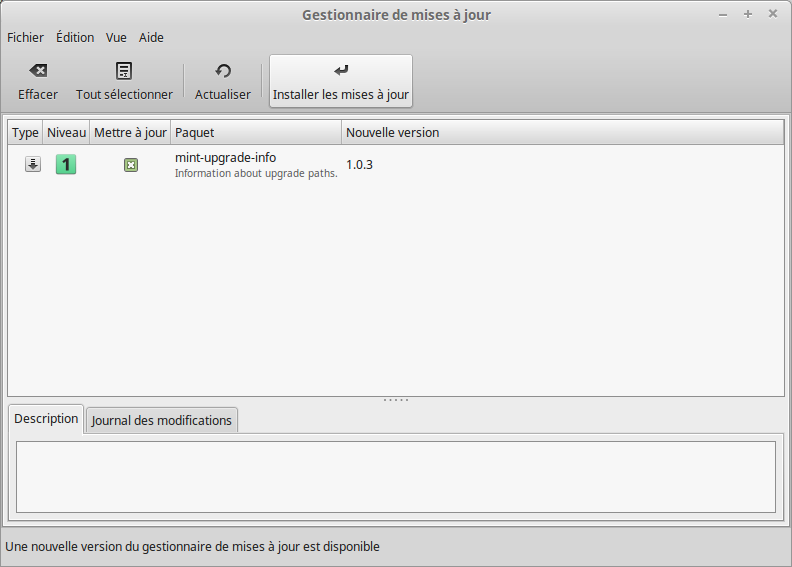
Task: Click the green level 1 badge
Action: tap(66, 165)
